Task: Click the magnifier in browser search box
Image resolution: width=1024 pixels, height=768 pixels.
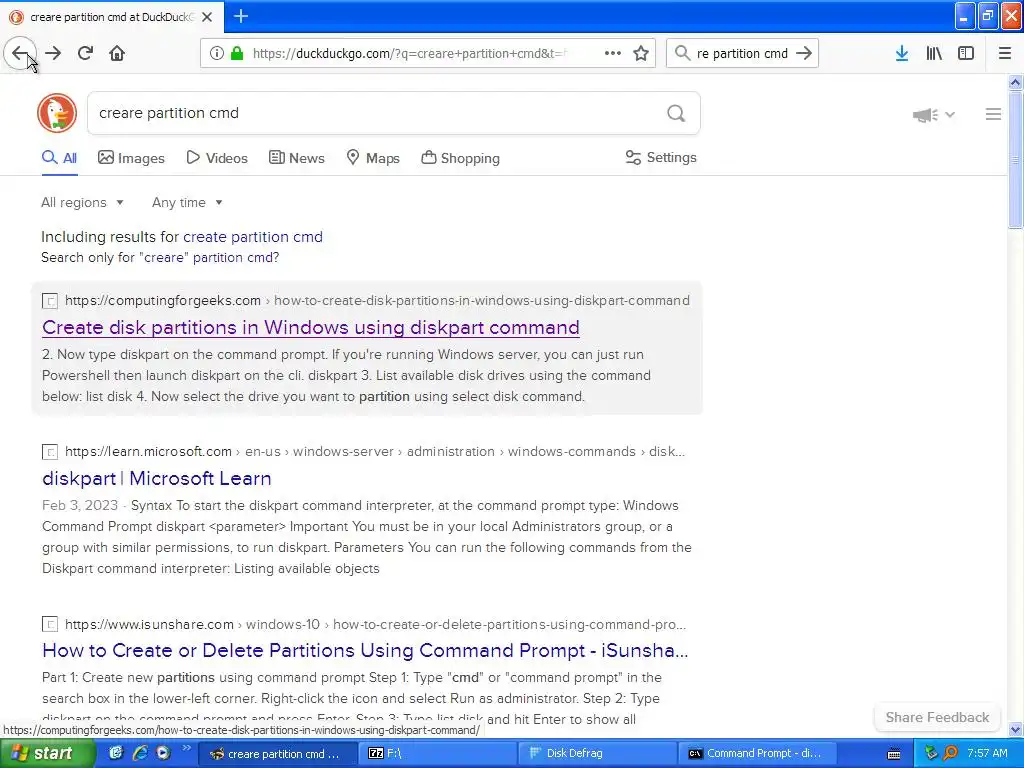Action: [x=682, y=53]
